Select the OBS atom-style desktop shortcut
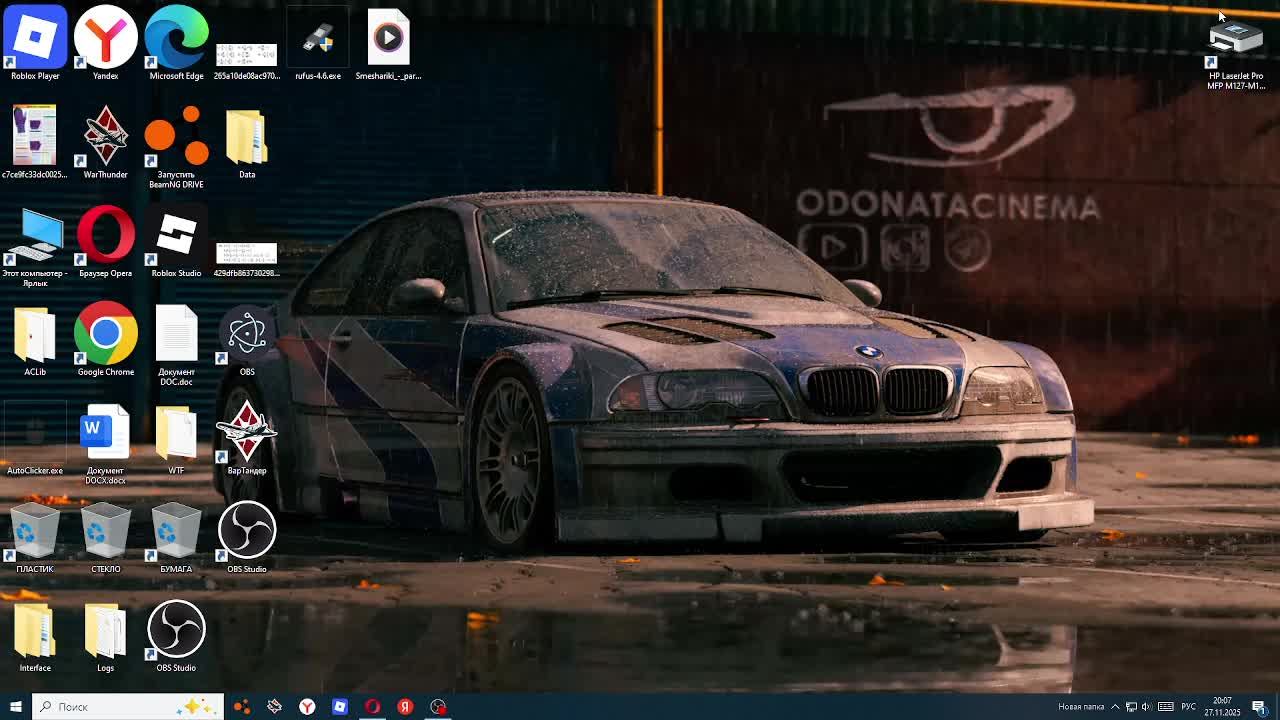Image resolution: width=1280 pixels, height=720 pixels. 246,340
